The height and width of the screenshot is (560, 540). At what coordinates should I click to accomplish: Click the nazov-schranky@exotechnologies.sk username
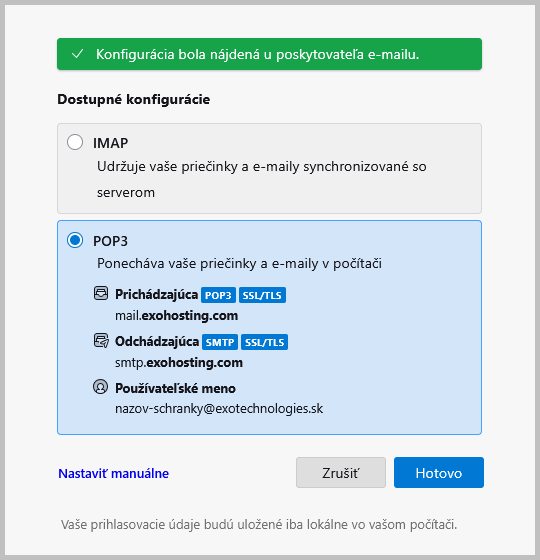click(x=219, y=409)
